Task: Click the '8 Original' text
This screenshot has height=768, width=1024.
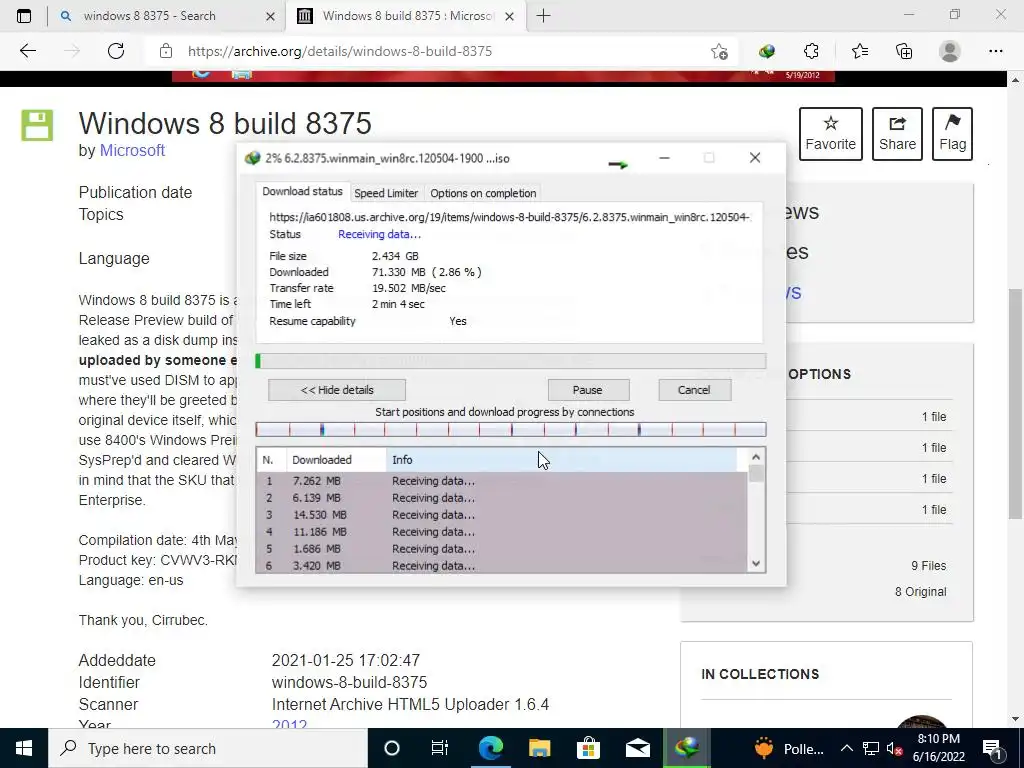Action: pyautogui.click(x=921, y=592)
